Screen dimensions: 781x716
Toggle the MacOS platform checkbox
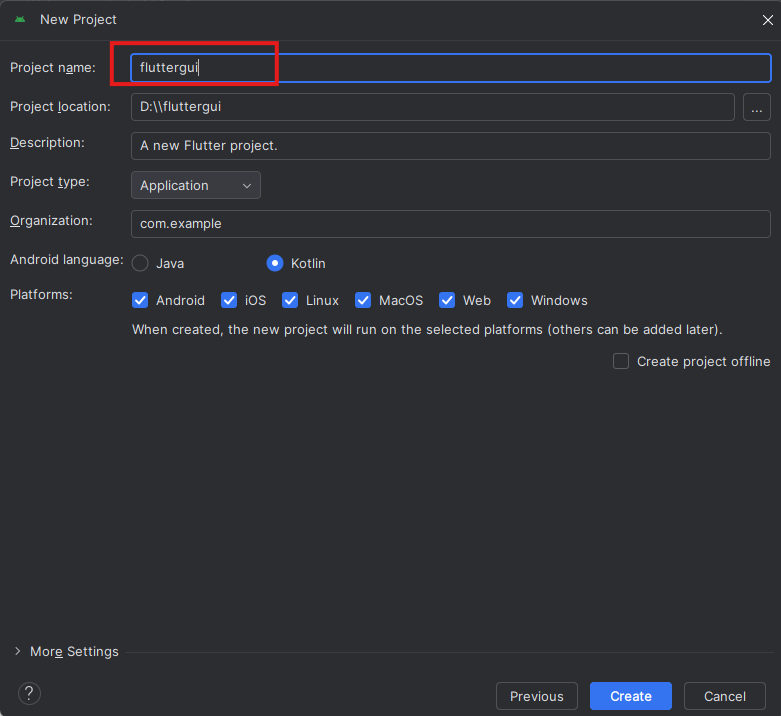363,300
